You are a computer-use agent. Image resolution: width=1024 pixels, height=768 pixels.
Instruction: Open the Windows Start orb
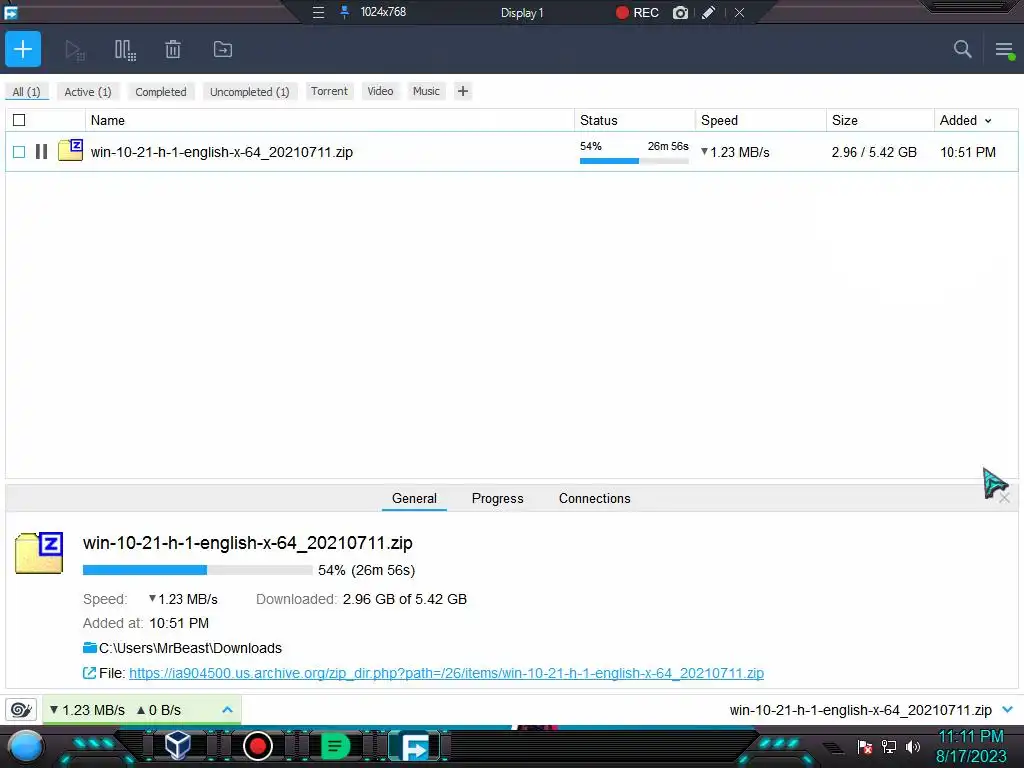pyautogui.click(x=27, y=746)
